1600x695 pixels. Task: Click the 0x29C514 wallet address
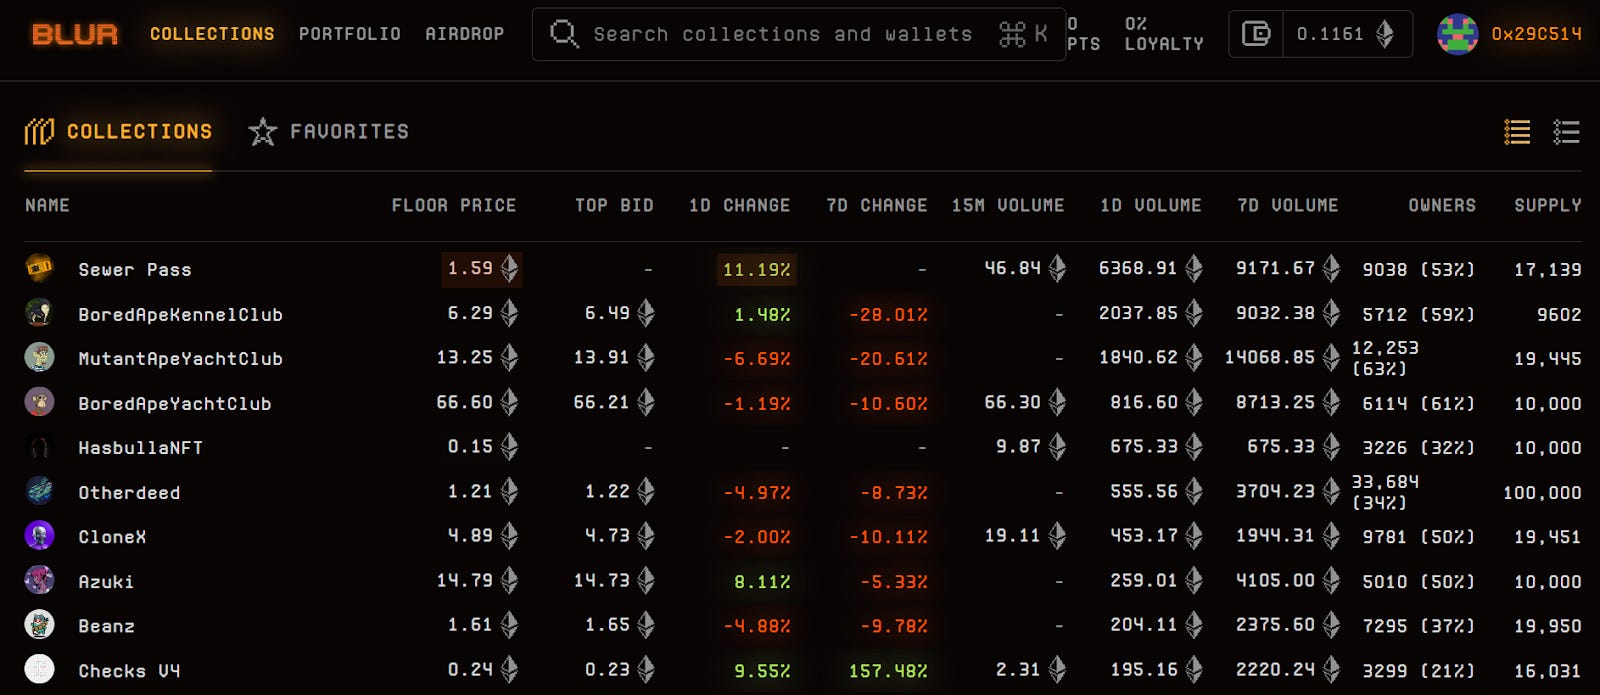(1536, 34)
